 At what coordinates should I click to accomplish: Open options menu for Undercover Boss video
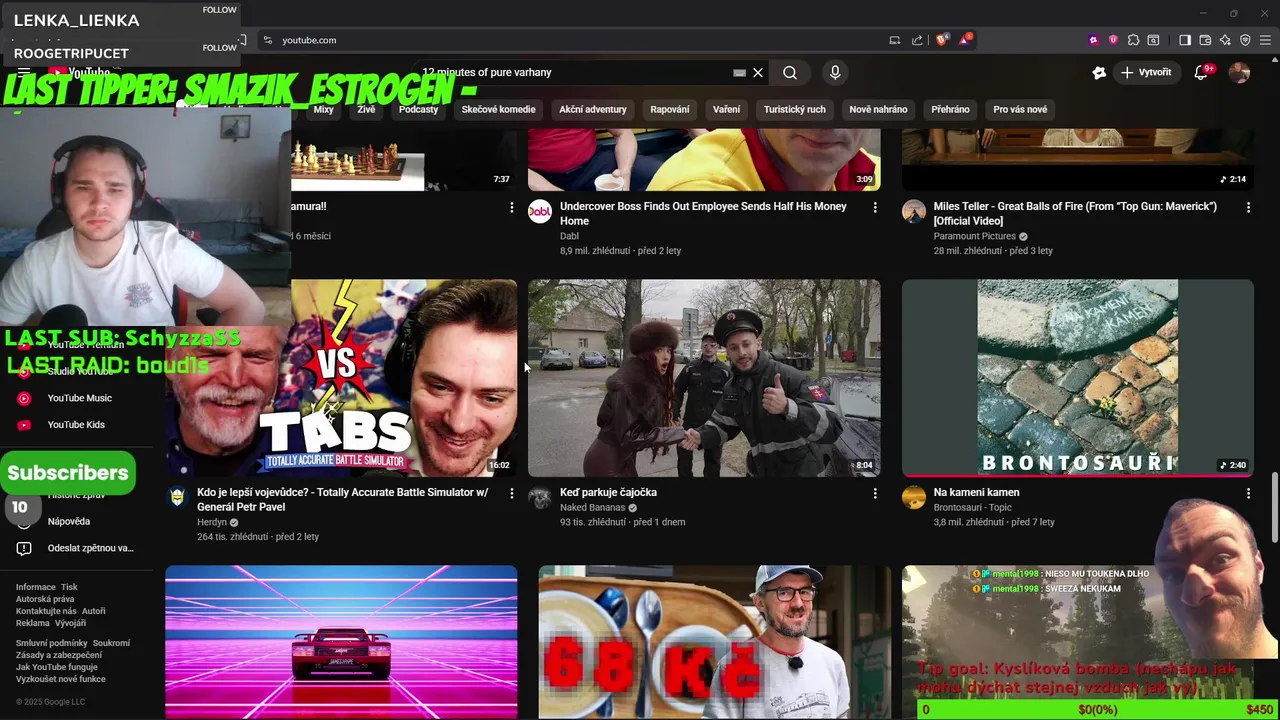click(x=875, y=207)
